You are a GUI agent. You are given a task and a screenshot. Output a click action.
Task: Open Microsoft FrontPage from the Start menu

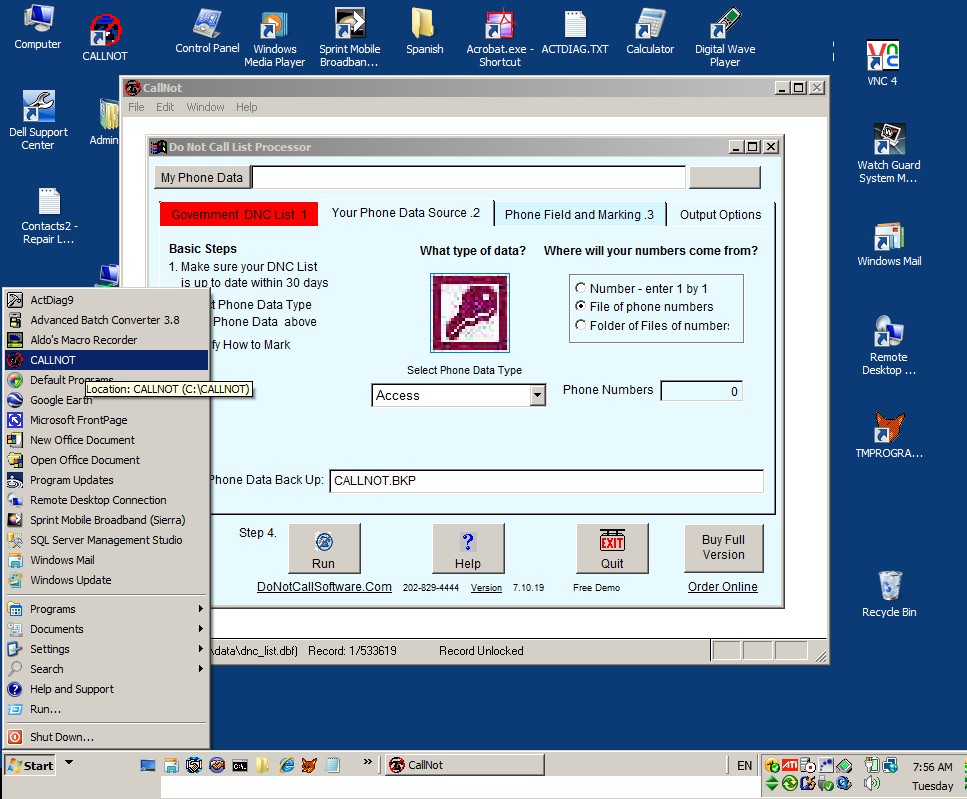point(106,420)
